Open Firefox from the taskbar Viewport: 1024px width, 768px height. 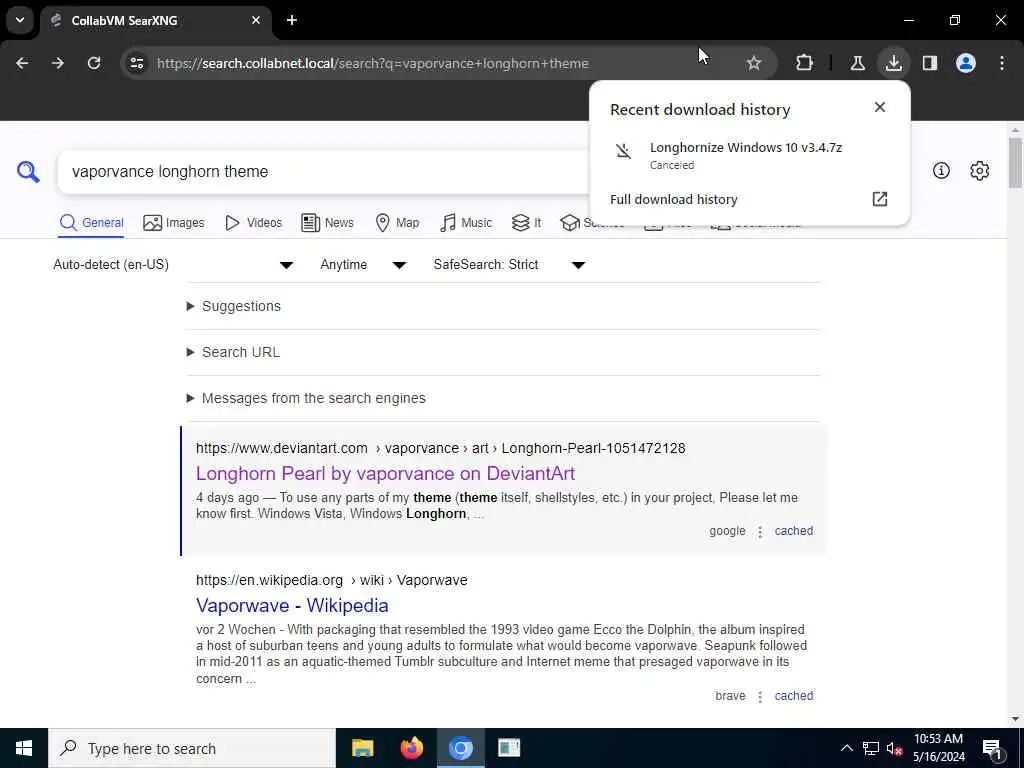(411, 748)
